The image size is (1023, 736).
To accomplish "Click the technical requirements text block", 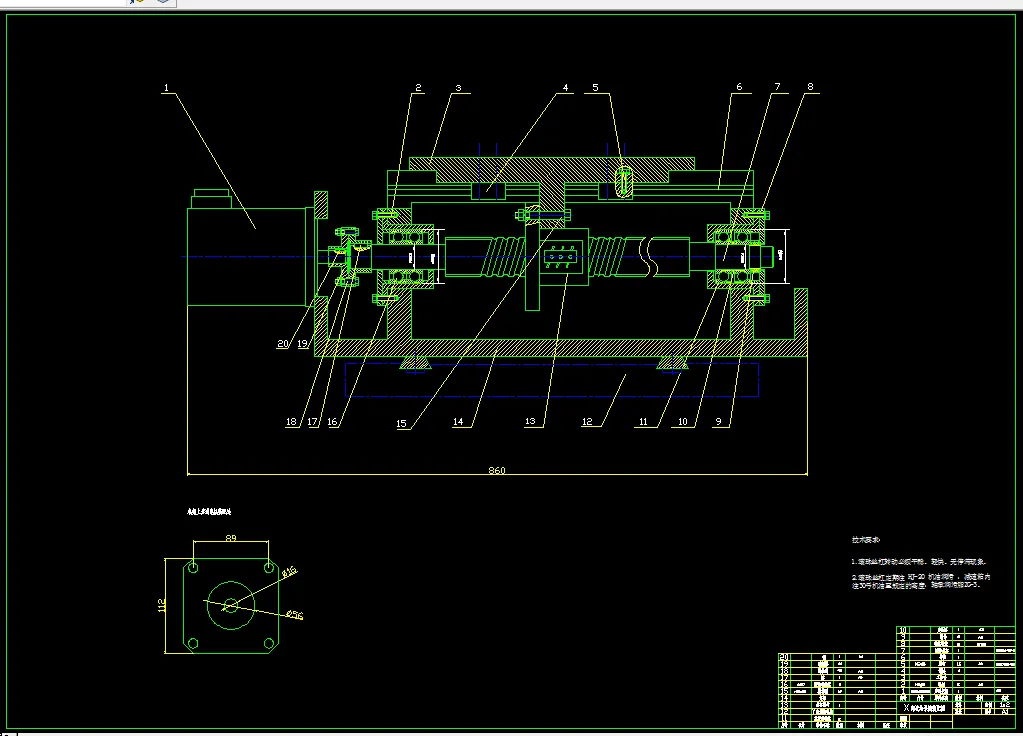I will pyautogui.click(x=921, y=563).
